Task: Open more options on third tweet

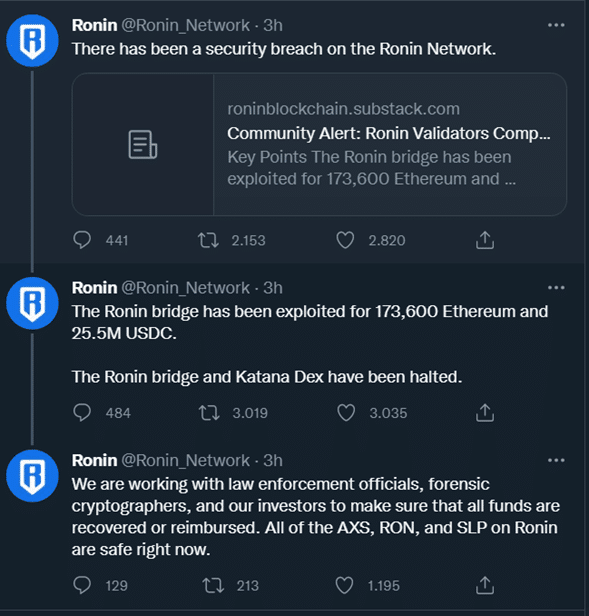Action: coord(556,460)
